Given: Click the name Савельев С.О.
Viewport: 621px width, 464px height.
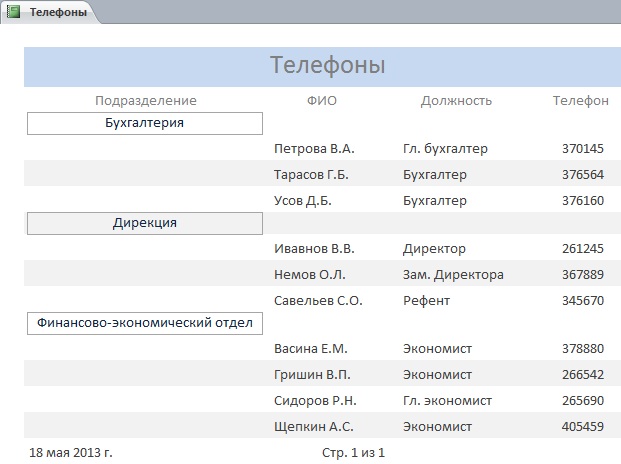Looking at the screenshot, I should pyautogui.click(x=318, y=300).
